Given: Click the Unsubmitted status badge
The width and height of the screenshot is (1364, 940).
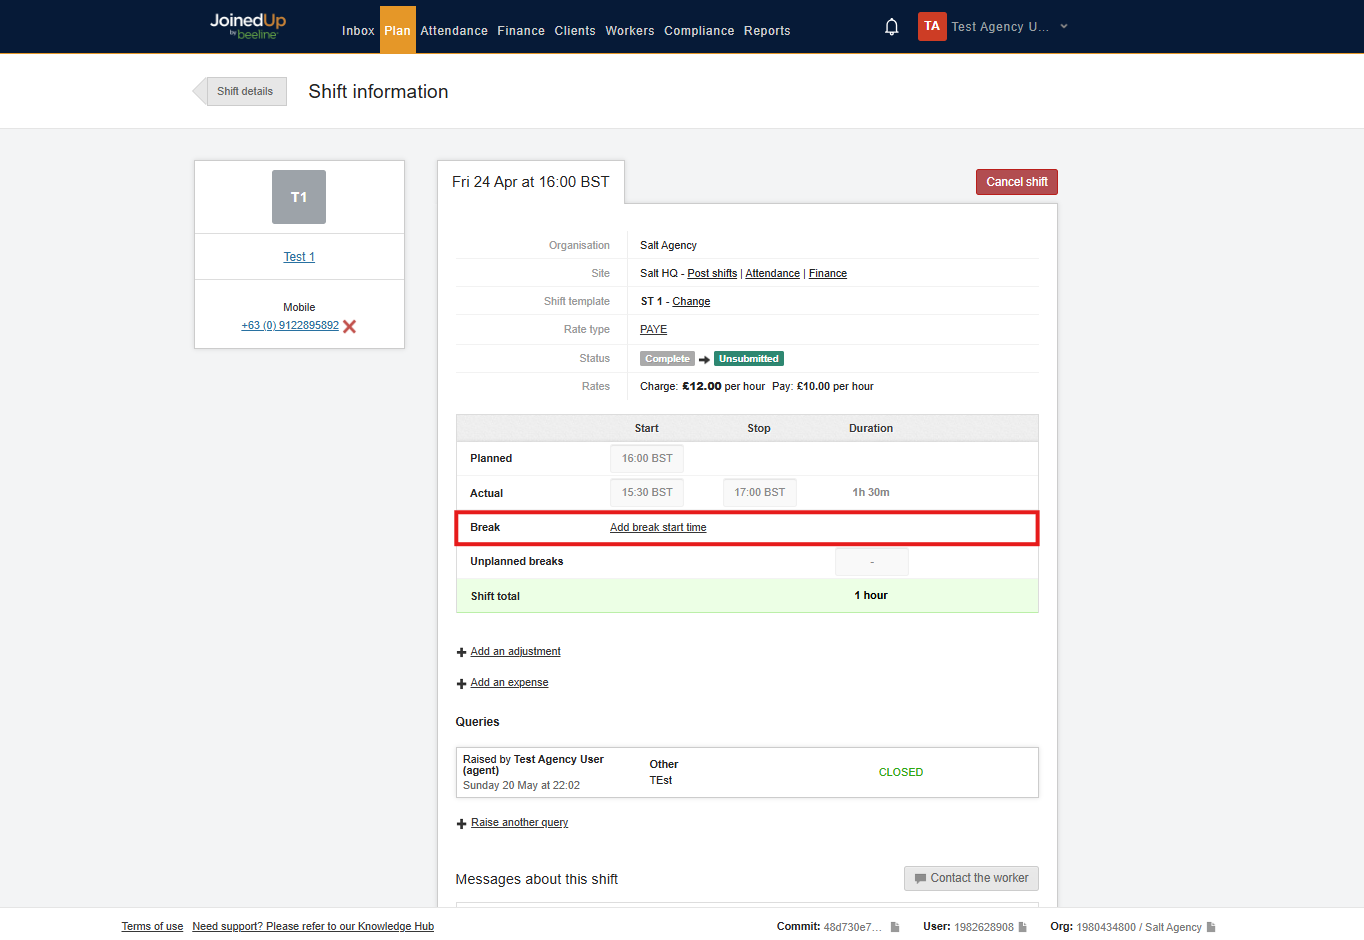Looking at the screenshot, I should 748,359.
